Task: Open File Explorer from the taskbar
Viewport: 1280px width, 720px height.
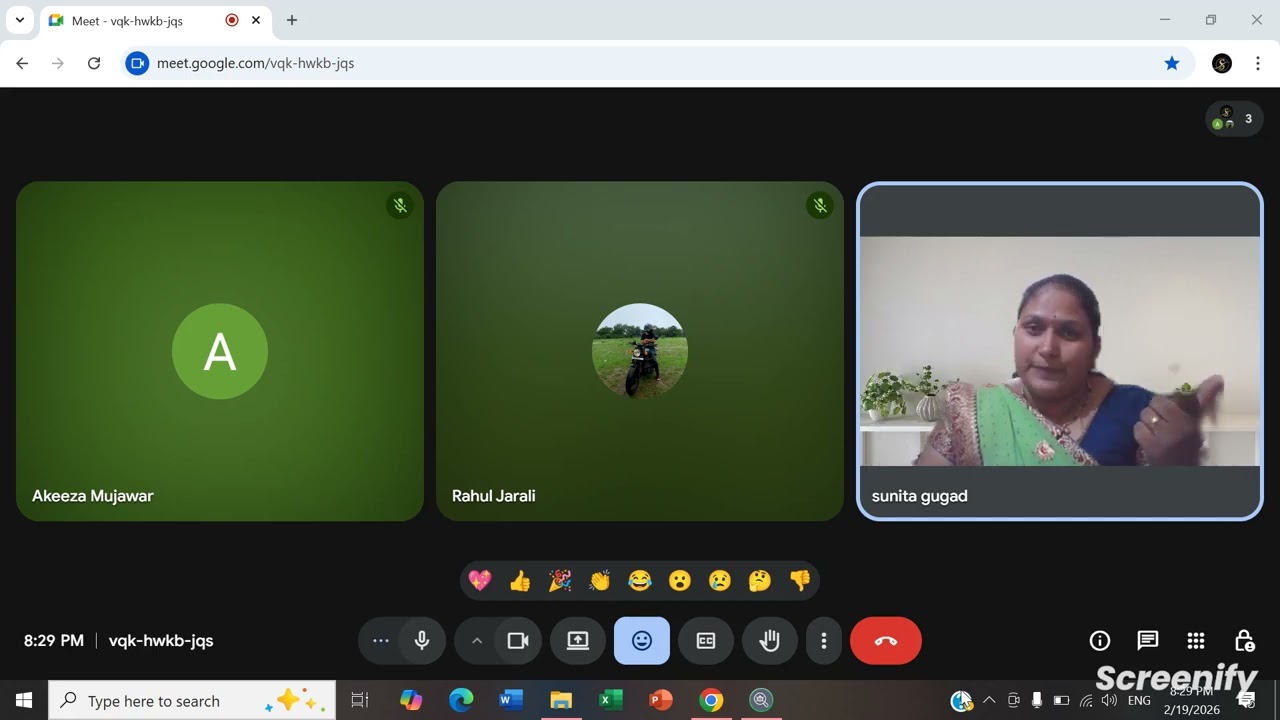Action: [561, 700]
